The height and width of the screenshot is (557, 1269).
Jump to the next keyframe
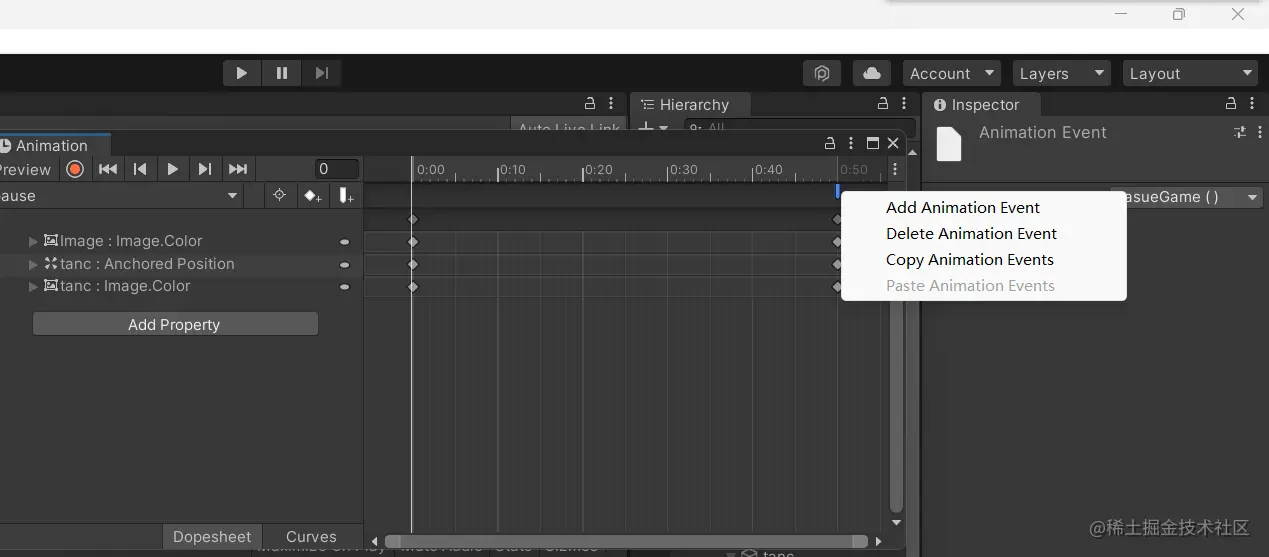click(205, 169)
